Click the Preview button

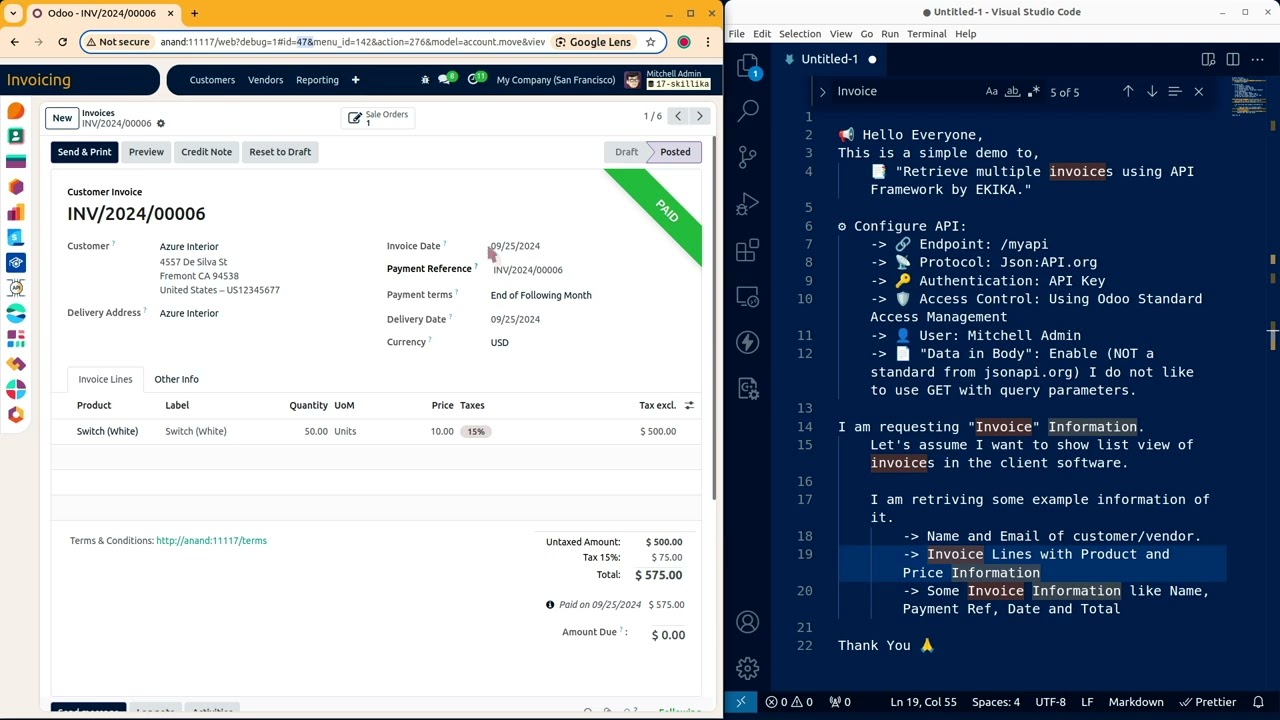(146, 152)
